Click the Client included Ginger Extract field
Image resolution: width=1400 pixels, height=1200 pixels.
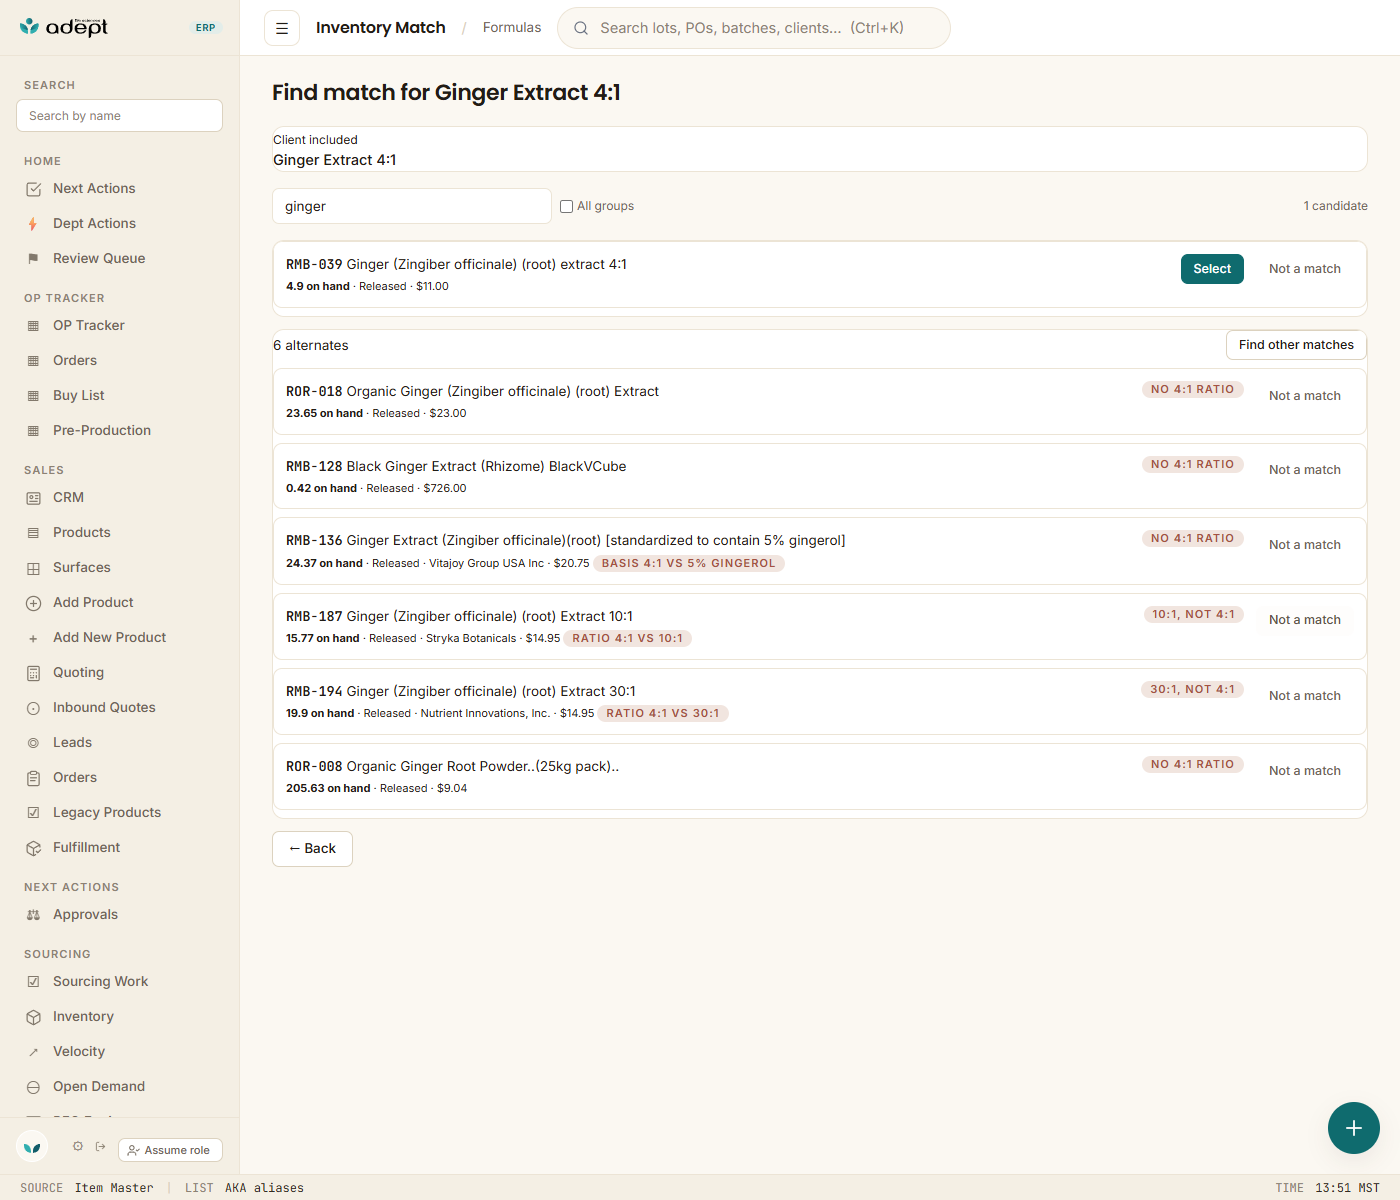[x=820, y=149]
